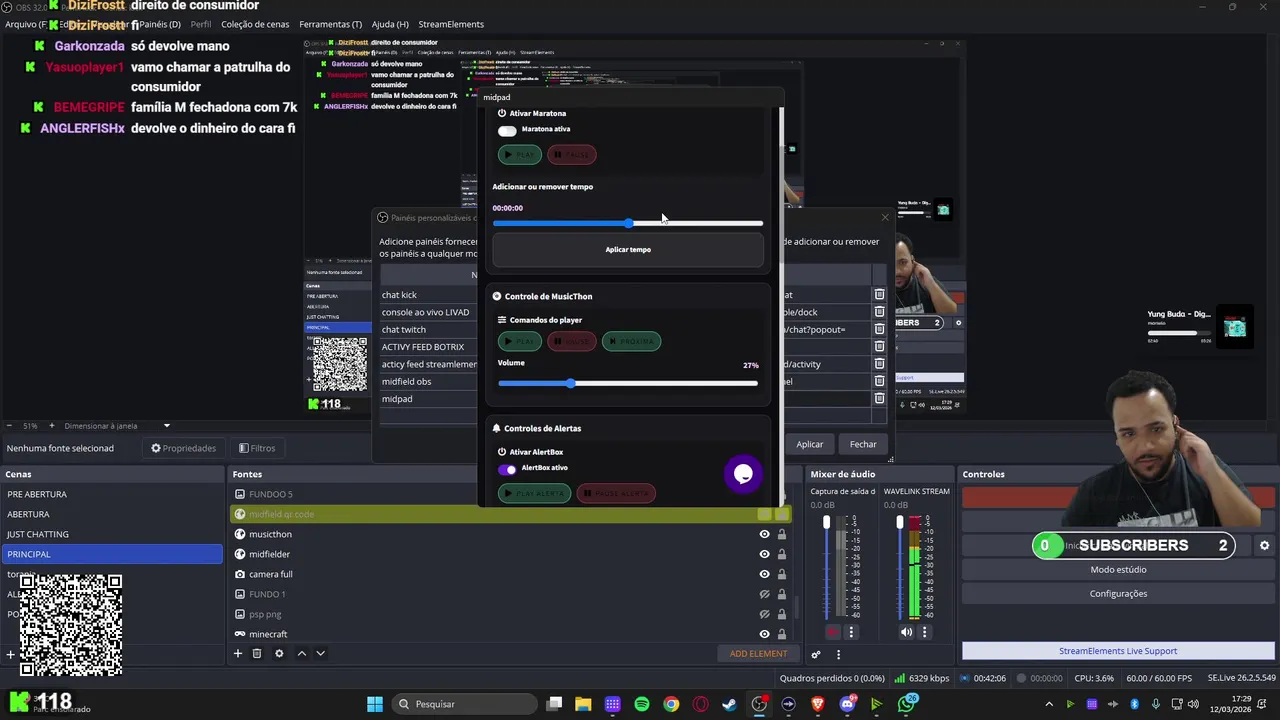1280x720 pixels.
Task: Toggle visibility of minecraft source
Action: (x=764, y=634)
